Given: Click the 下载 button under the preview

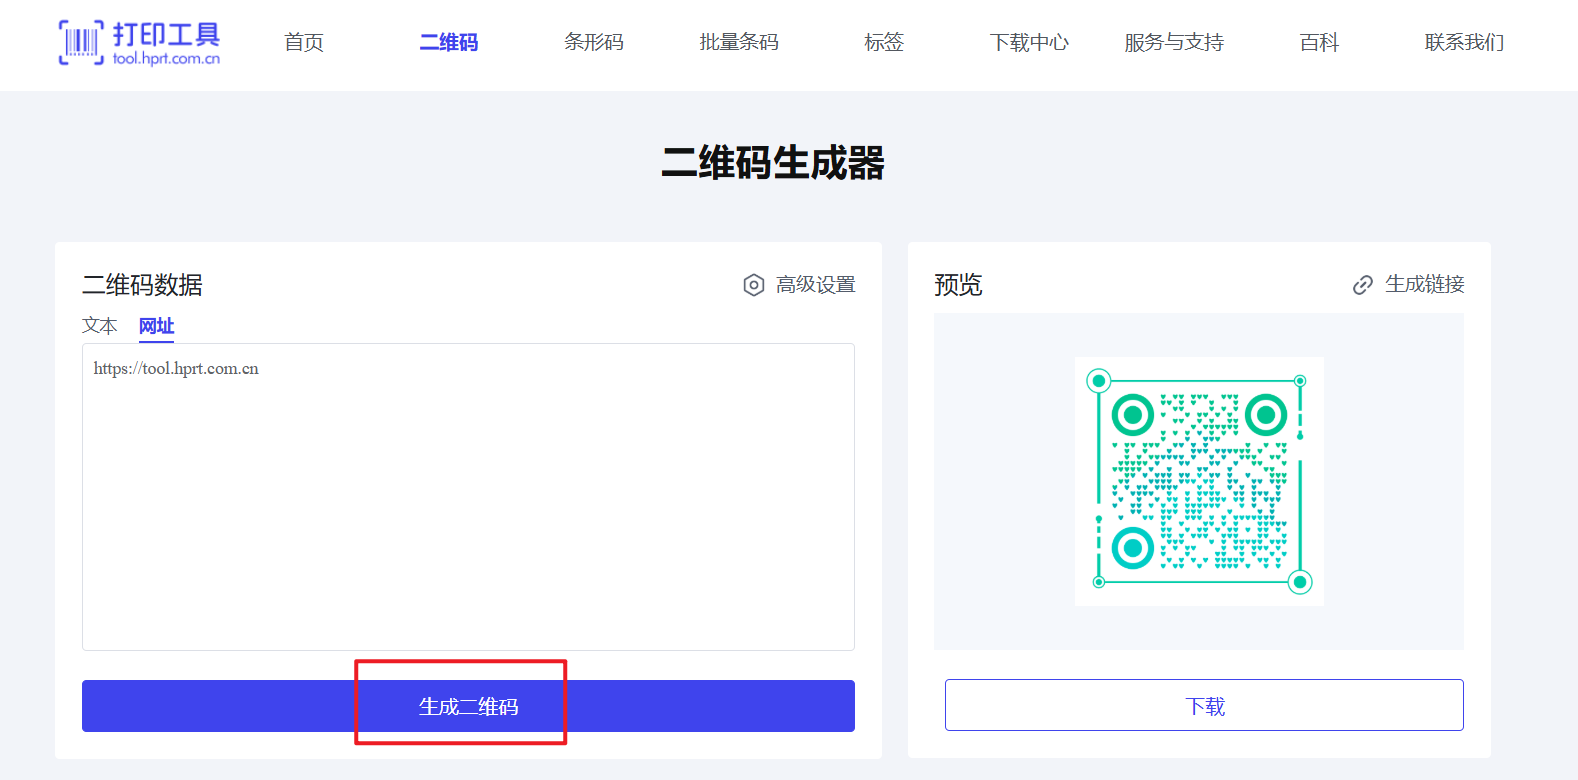Looking at the screenshot, I should (x=1204, y=705).
